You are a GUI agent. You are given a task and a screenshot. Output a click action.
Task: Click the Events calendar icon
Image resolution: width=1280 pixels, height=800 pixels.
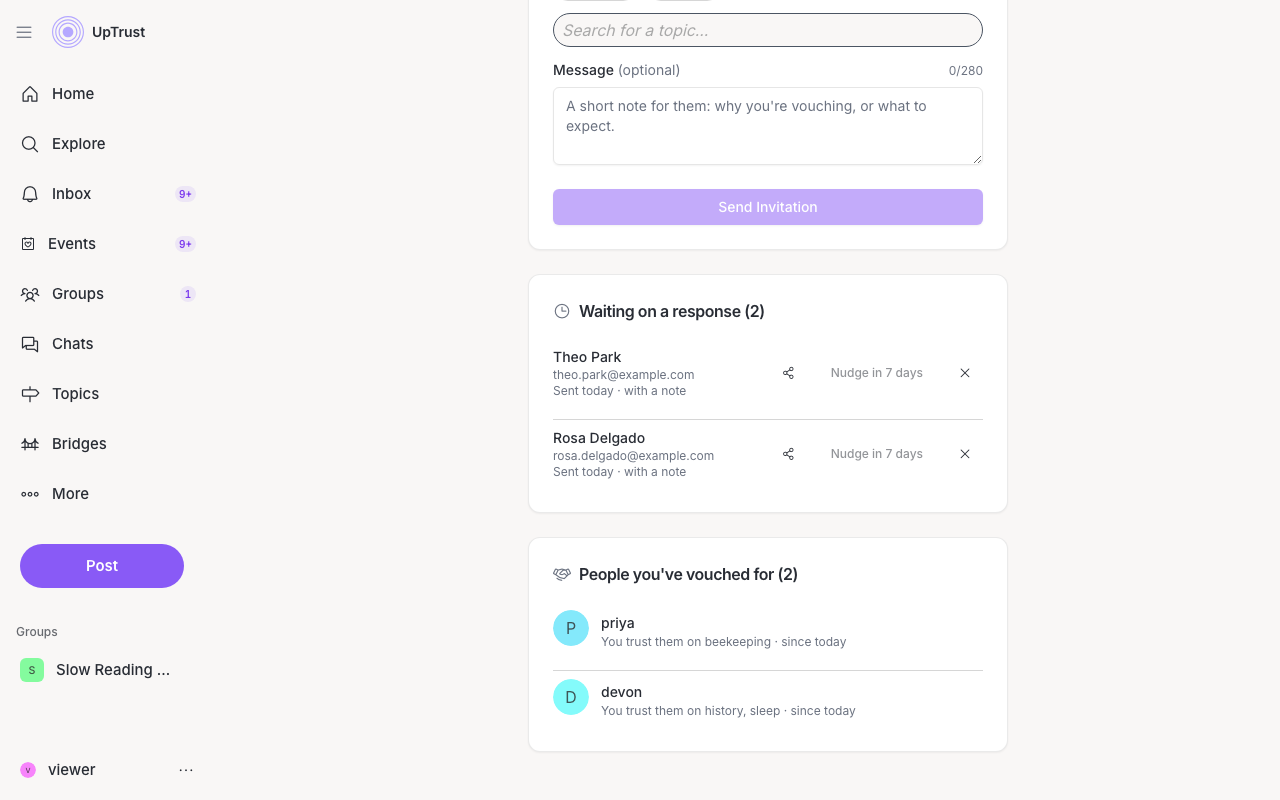(x=28, y=244)
